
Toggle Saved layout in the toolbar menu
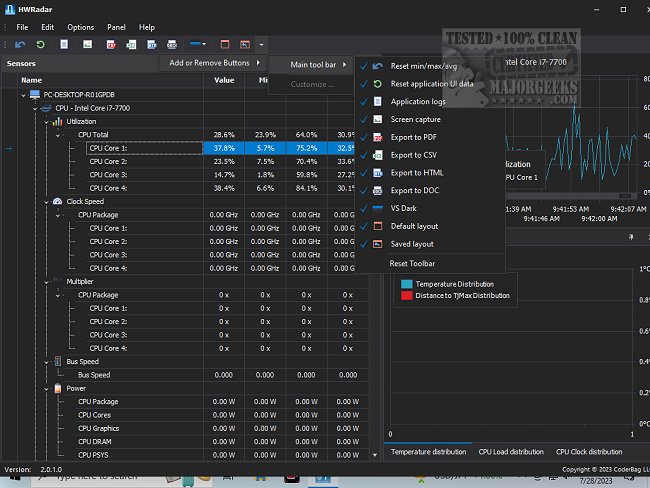pos(364,244)
